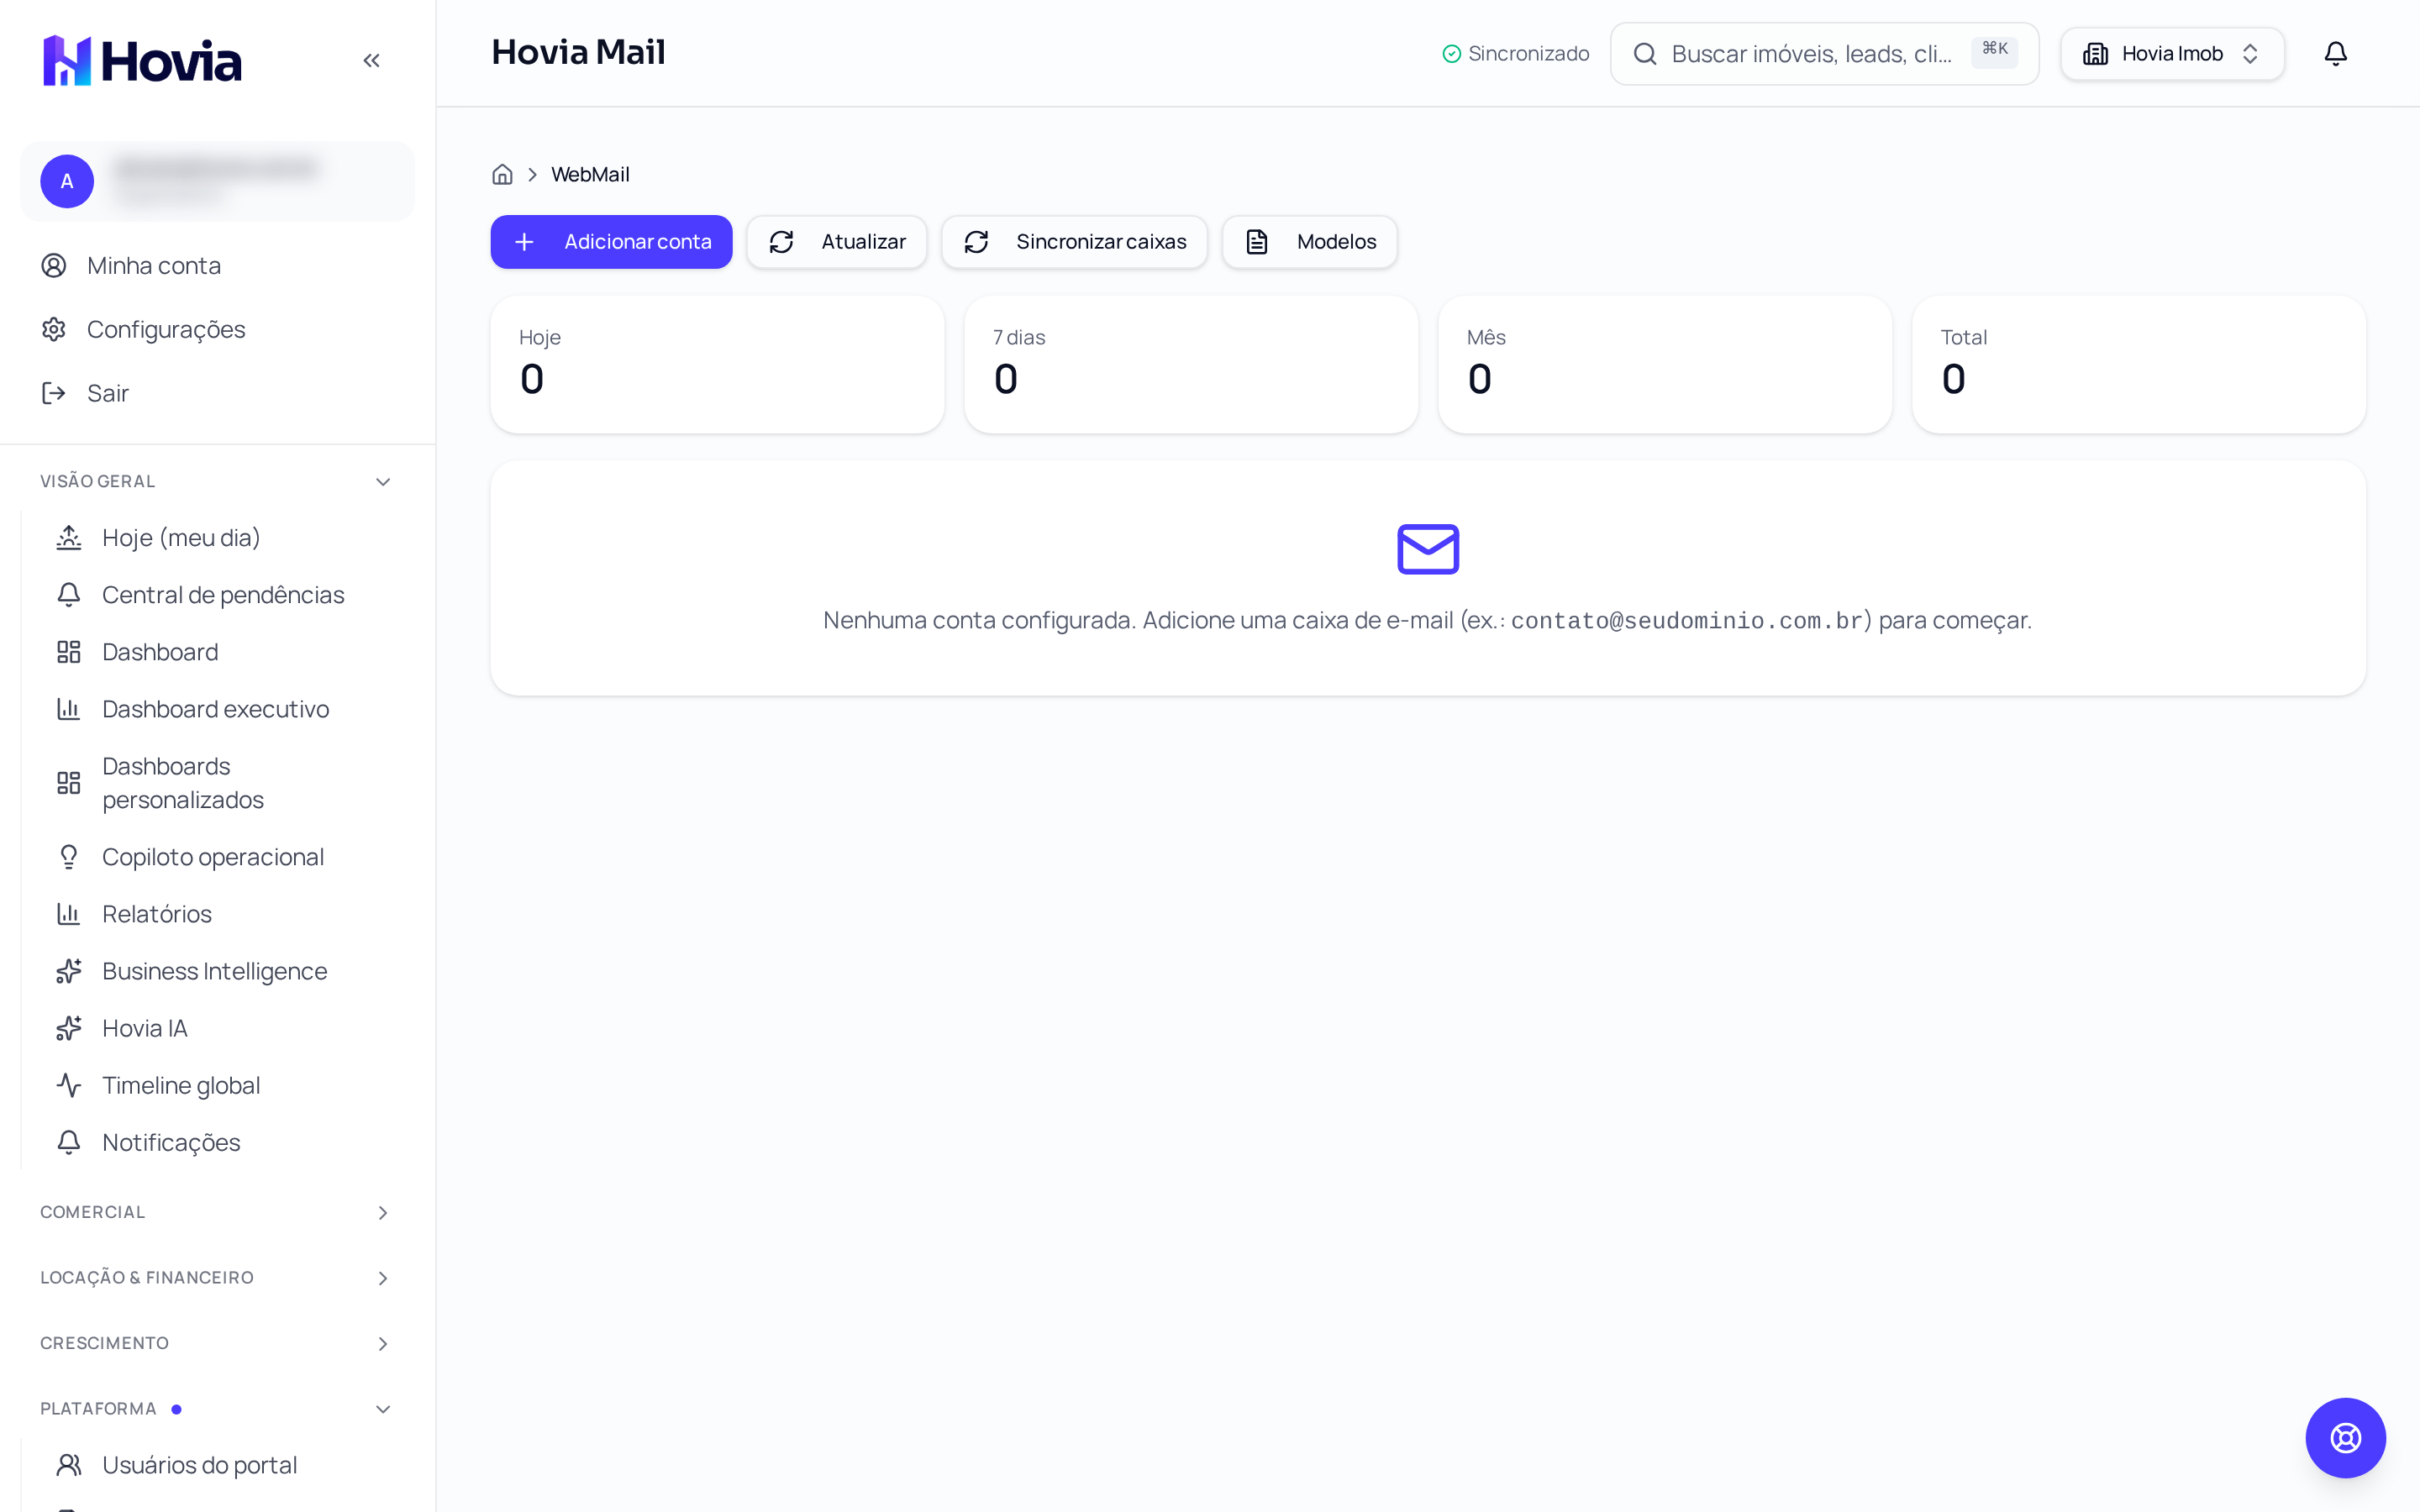Go to Hoje (meu dia)

pos(224,538)
